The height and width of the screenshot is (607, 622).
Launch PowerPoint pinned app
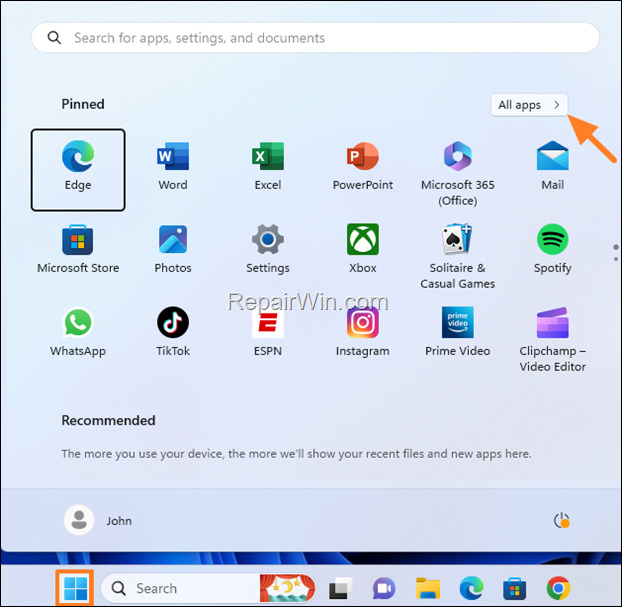coord(363,167)
